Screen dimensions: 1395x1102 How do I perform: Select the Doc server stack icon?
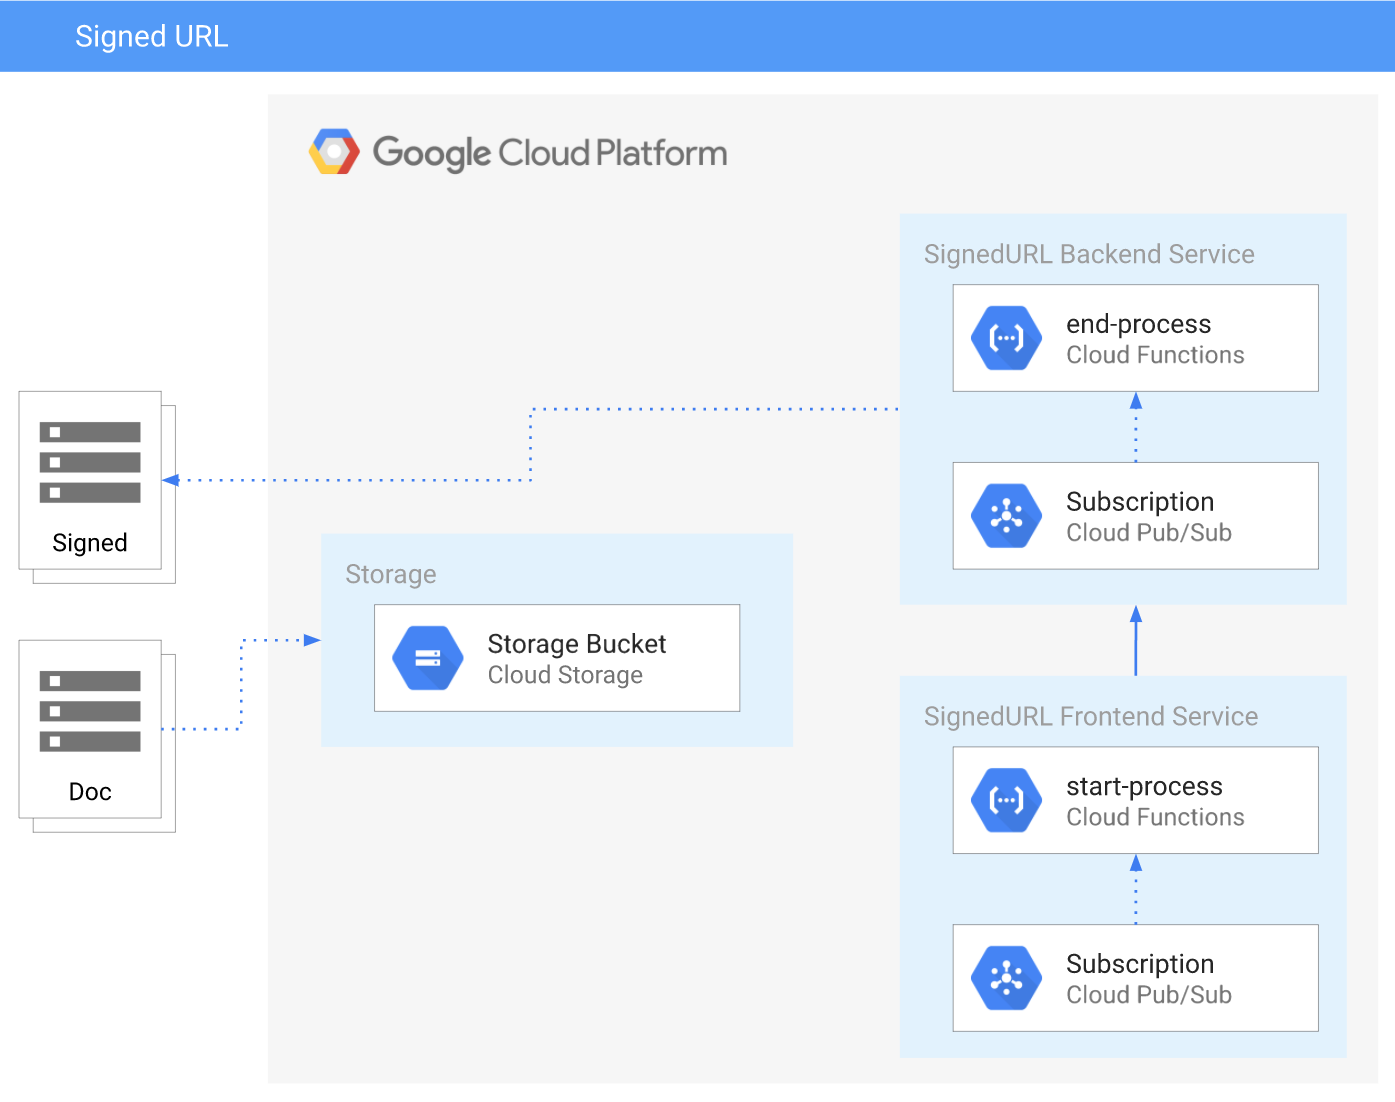[90, 711]
